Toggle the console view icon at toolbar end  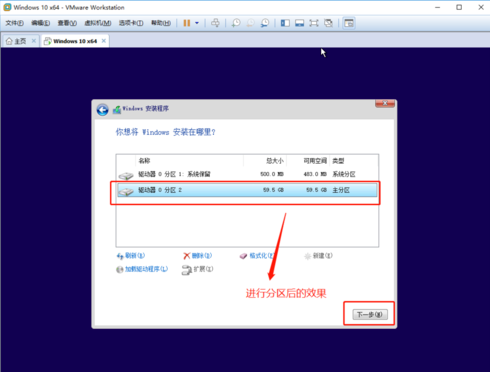pos(349,23)
